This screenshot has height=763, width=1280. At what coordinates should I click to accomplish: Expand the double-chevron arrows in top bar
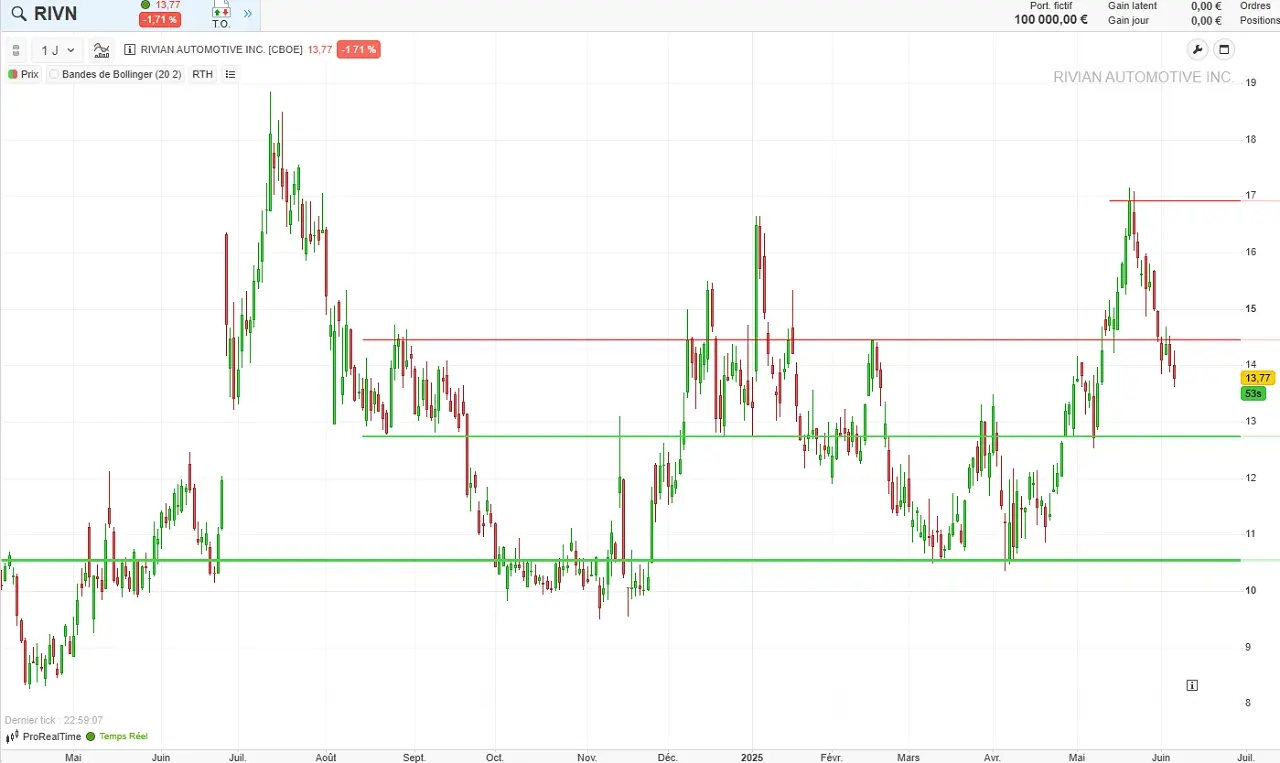[x=247, y=14]
